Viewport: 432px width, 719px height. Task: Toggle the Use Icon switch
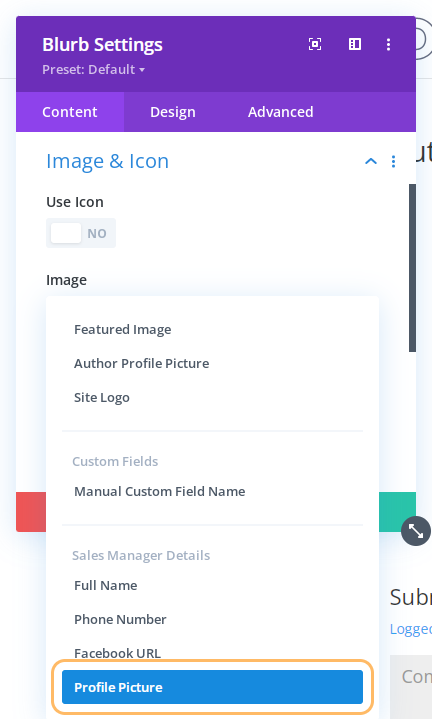pos(81,233)
